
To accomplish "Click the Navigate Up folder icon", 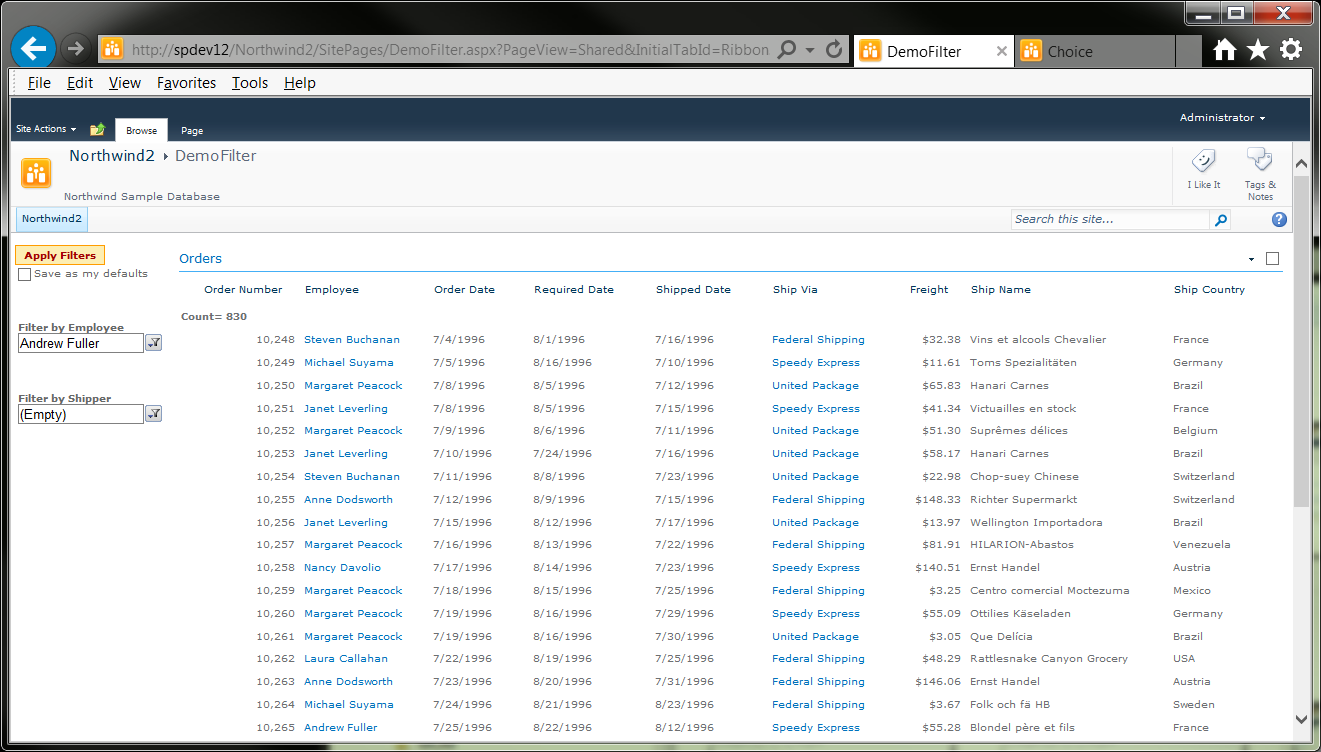I will (x=97, y=129).
